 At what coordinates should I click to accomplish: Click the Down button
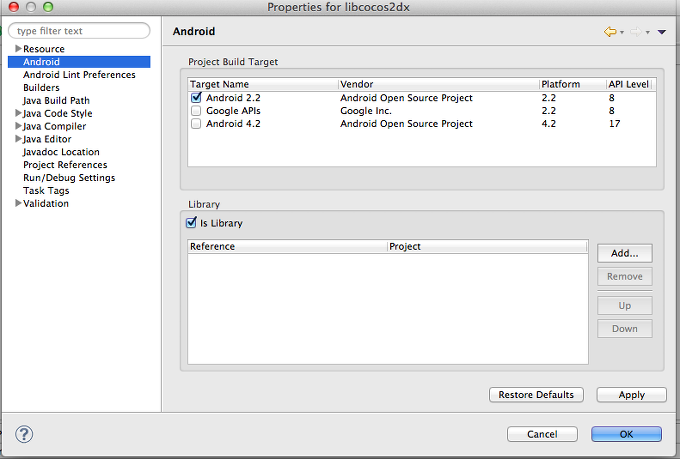coord(624,328)
